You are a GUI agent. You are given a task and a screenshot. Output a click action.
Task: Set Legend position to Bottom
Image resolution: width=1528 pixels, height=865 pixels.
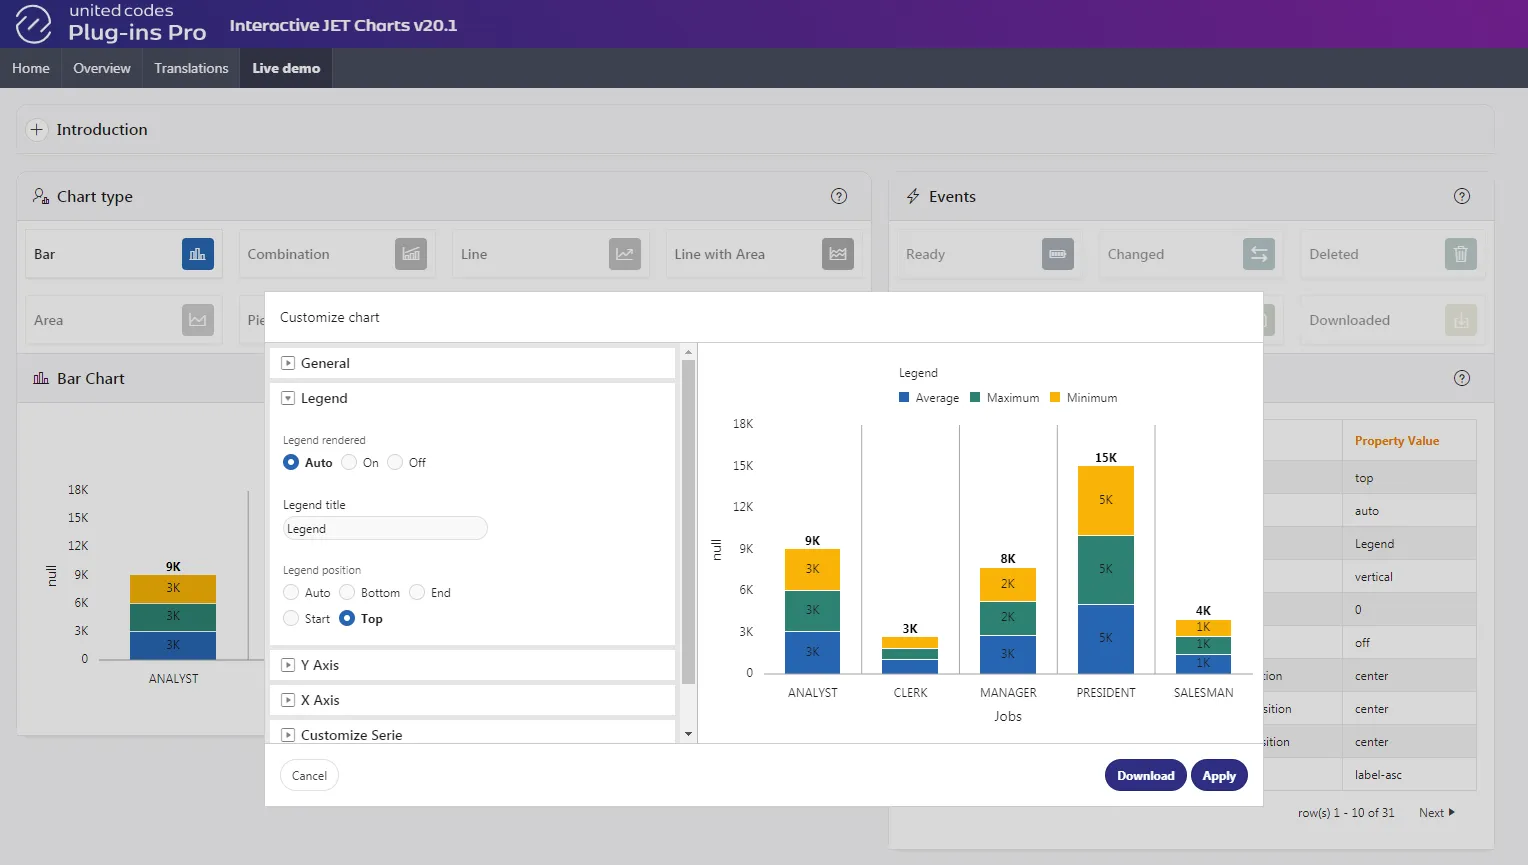[x=347, y=592]
